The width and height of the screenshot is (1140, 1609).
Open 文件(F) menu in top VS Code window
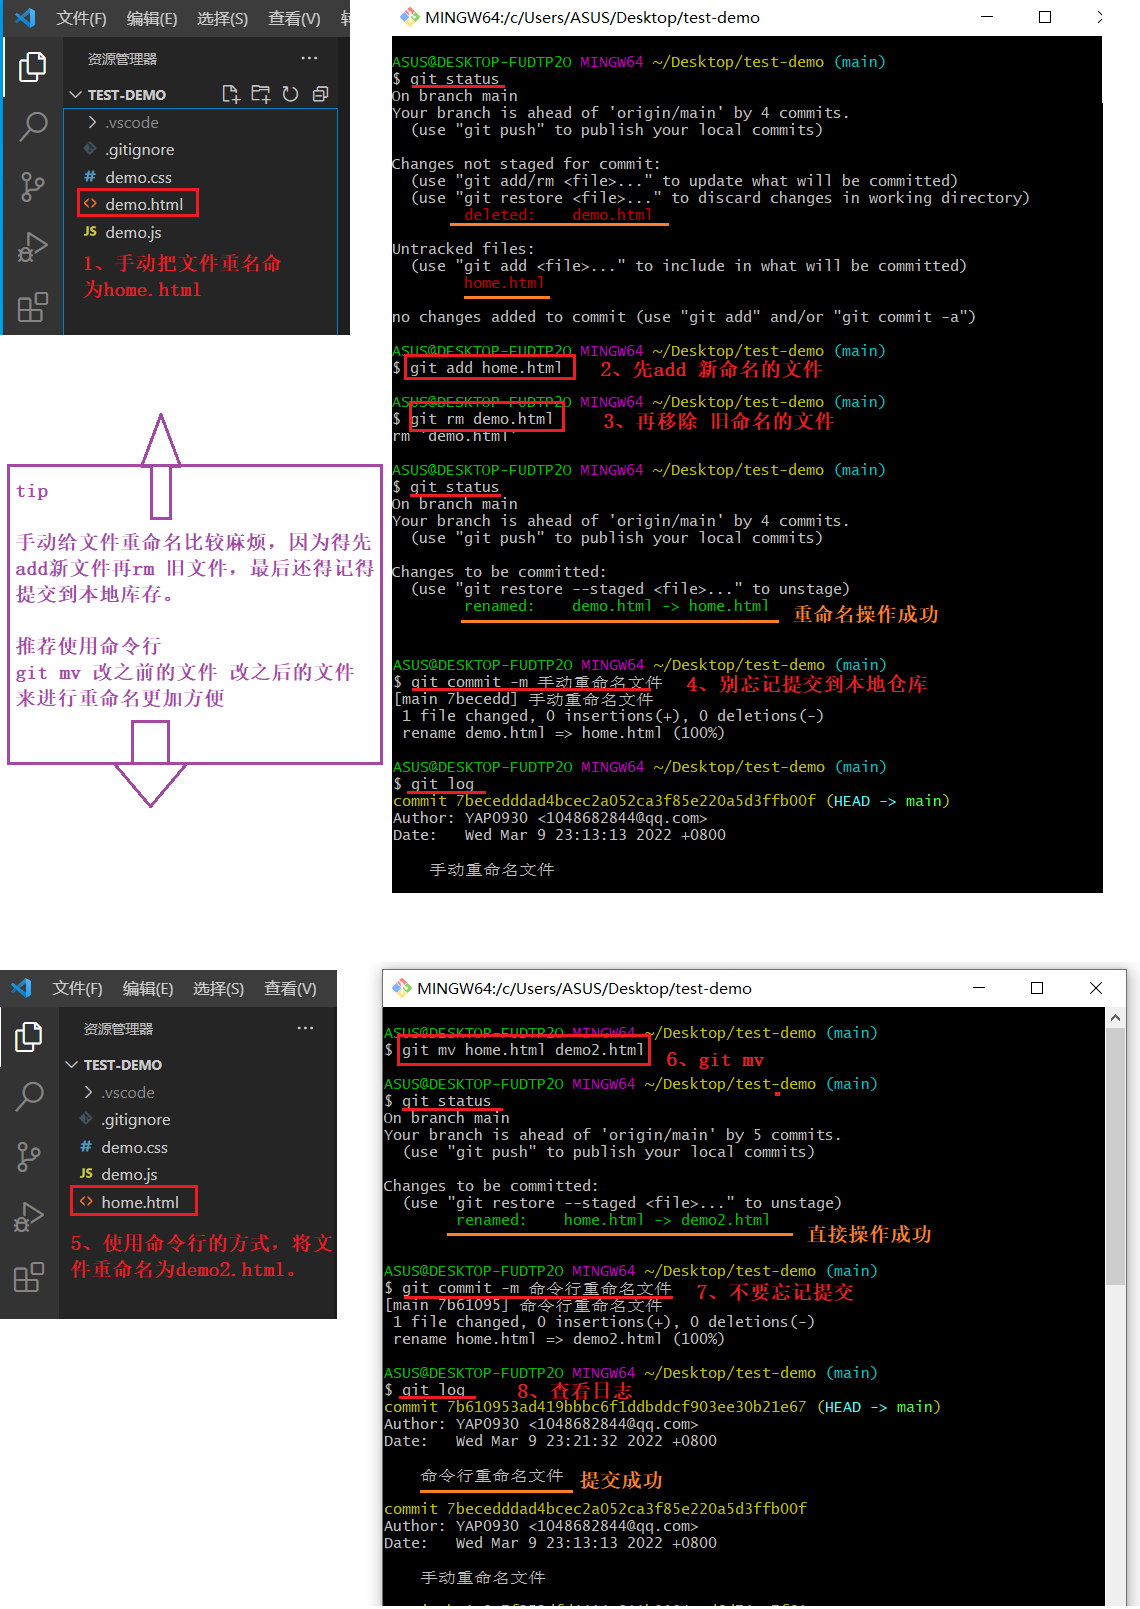click(x=81, y=18)
